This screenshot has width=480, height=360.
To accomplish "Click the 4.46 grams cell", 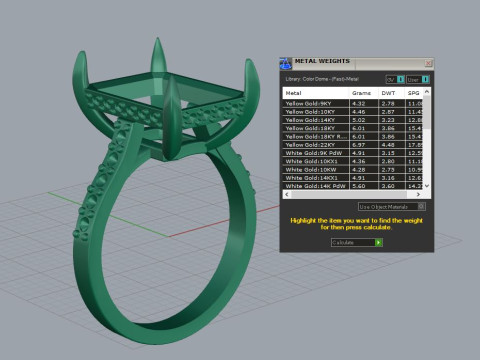I will click(364, 112).
